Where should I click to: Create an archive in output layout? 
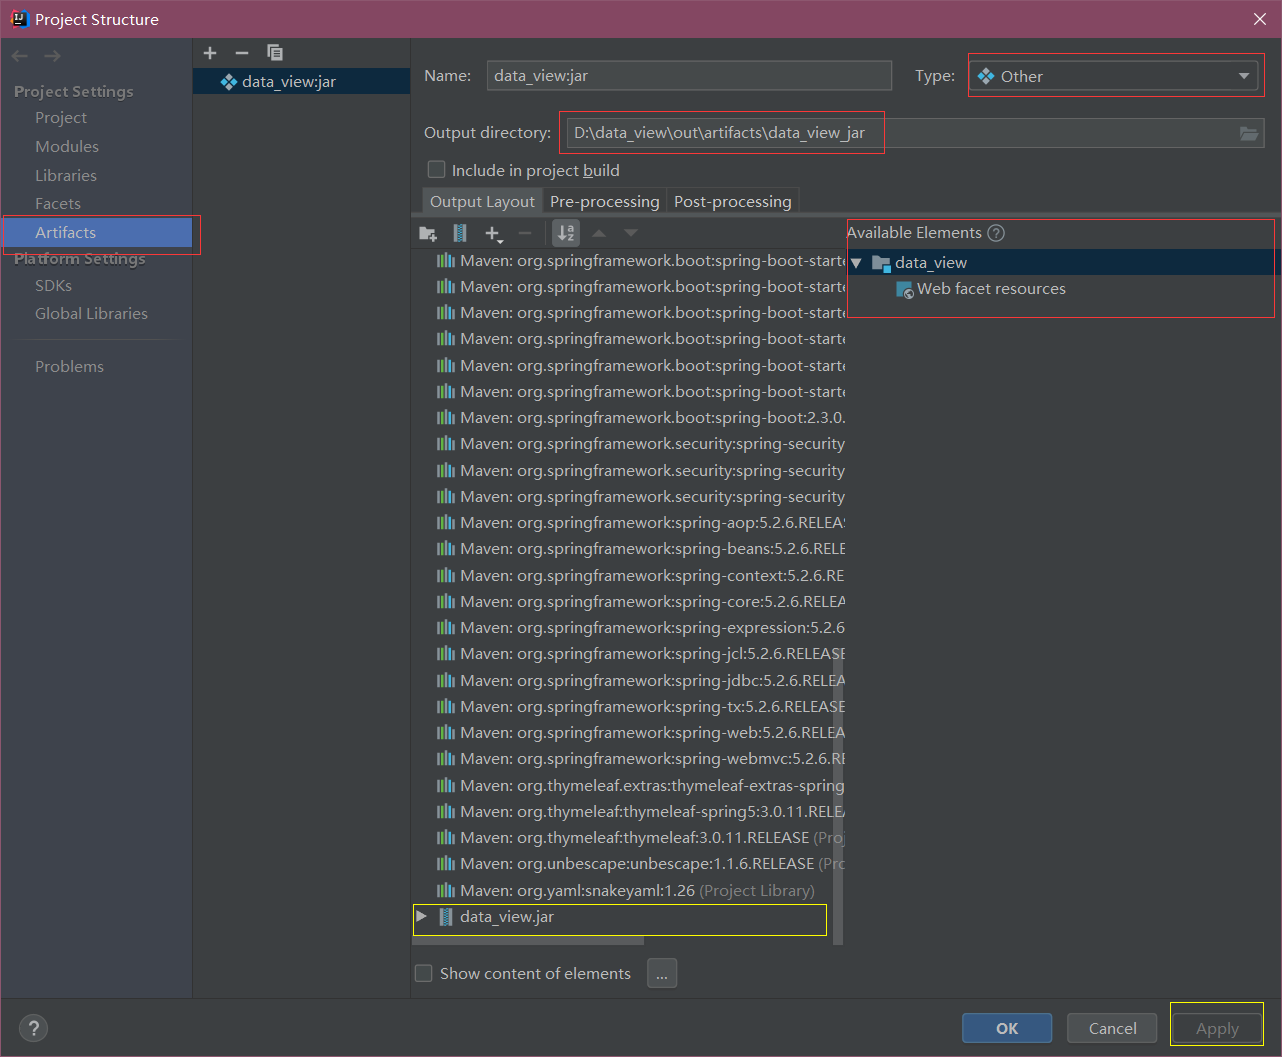click(x=460, y=234)
